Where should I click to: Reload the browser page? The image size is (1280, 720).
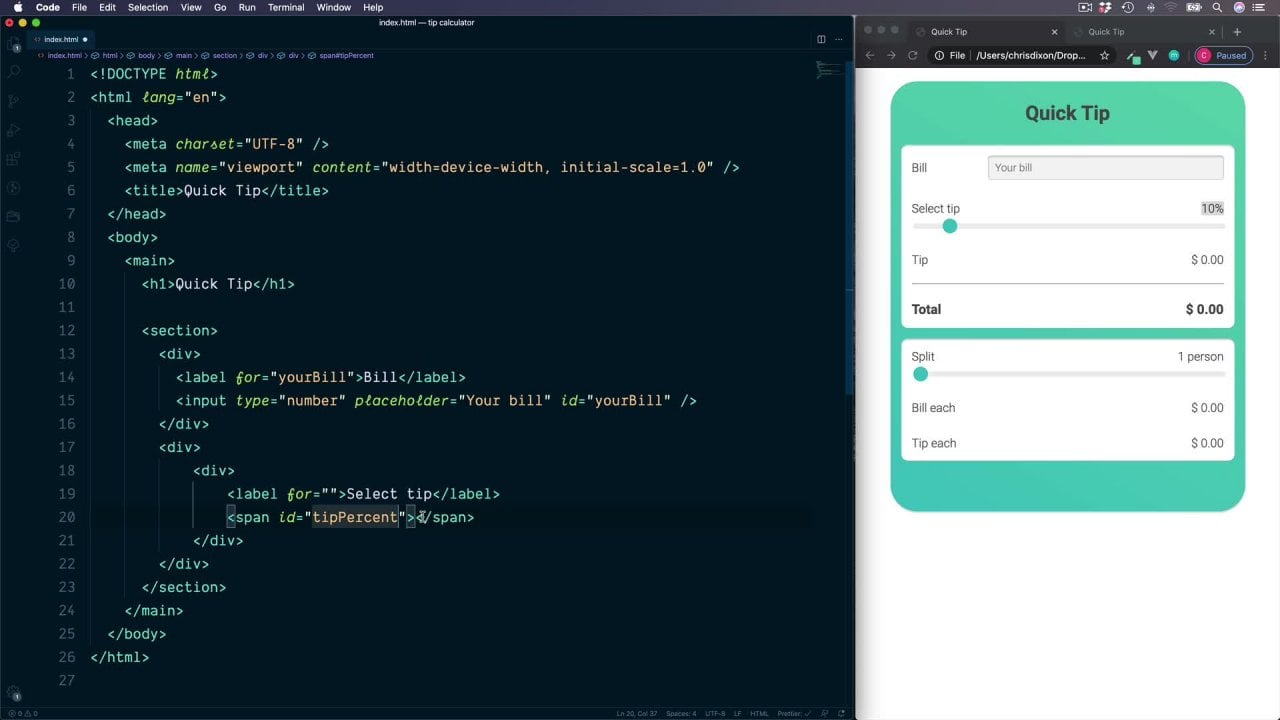912,55
